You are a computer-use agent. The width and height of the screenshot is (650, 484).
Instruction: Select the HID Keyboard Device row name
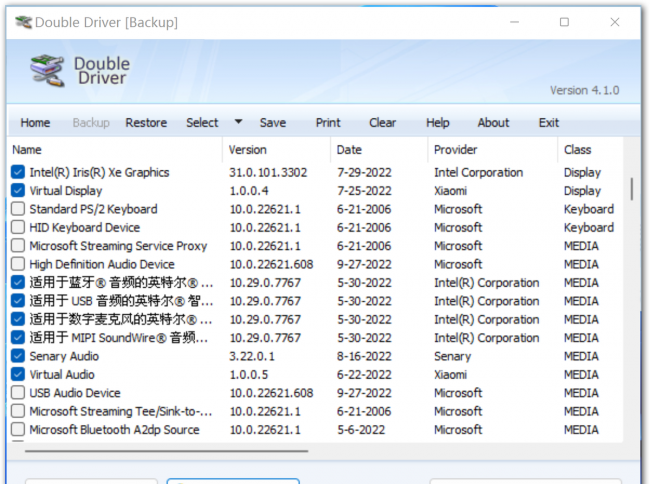point(85,227)
